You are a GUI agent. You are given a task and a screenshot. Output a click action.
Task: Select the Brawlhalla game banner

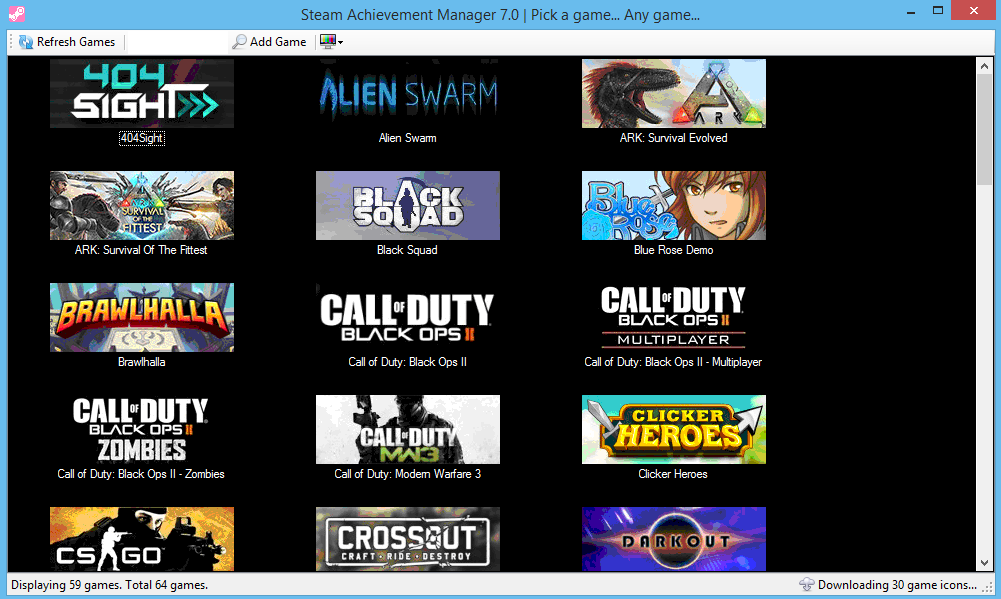[x=142, y=317]
